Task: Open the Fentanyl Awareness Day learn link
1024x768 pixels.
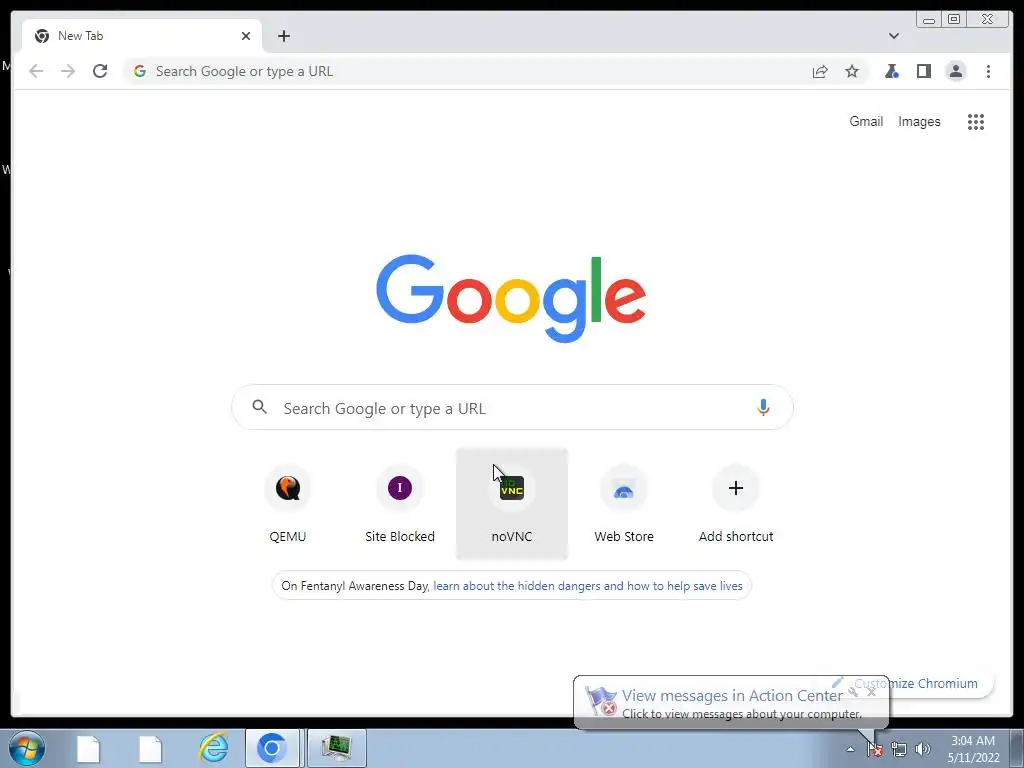Action: pos(588,586)
